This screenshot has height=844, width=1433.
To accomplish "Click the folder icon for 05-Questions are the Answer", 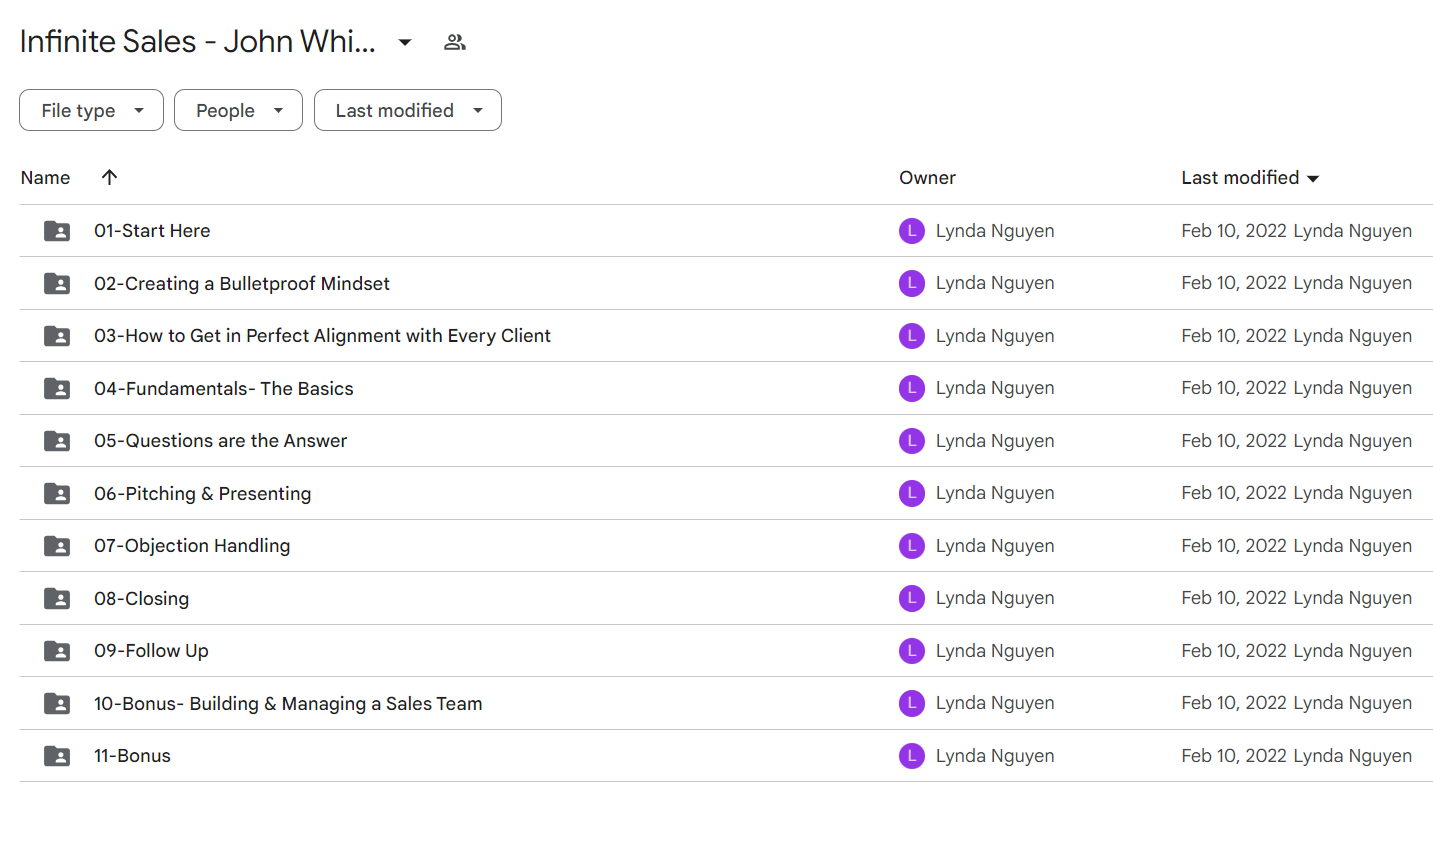I will 57,441.
